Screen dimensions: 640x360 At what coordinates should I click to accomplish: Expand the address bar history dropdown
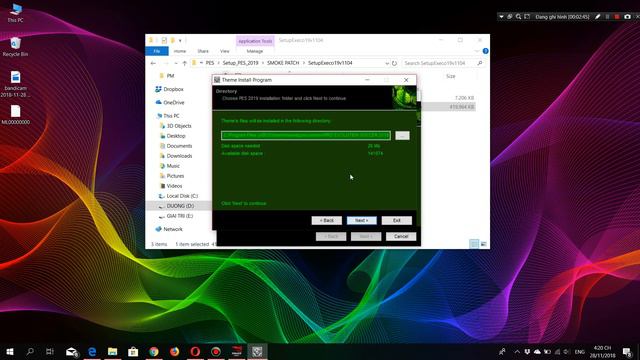(x=387, y=63)
